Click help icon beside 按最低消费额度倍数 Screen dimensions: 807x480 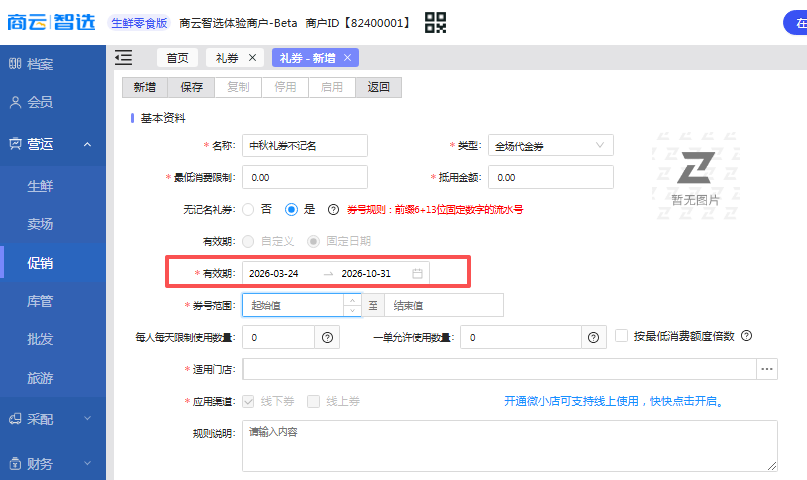(746, 337)
